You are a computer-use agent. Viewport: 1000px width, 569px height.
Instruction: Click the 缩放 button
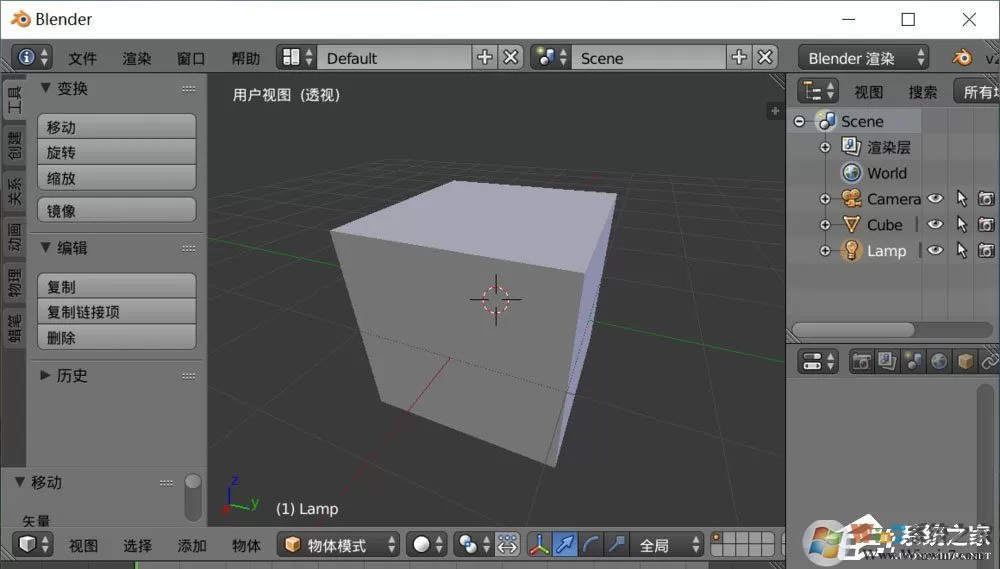[x=117, y=178]
